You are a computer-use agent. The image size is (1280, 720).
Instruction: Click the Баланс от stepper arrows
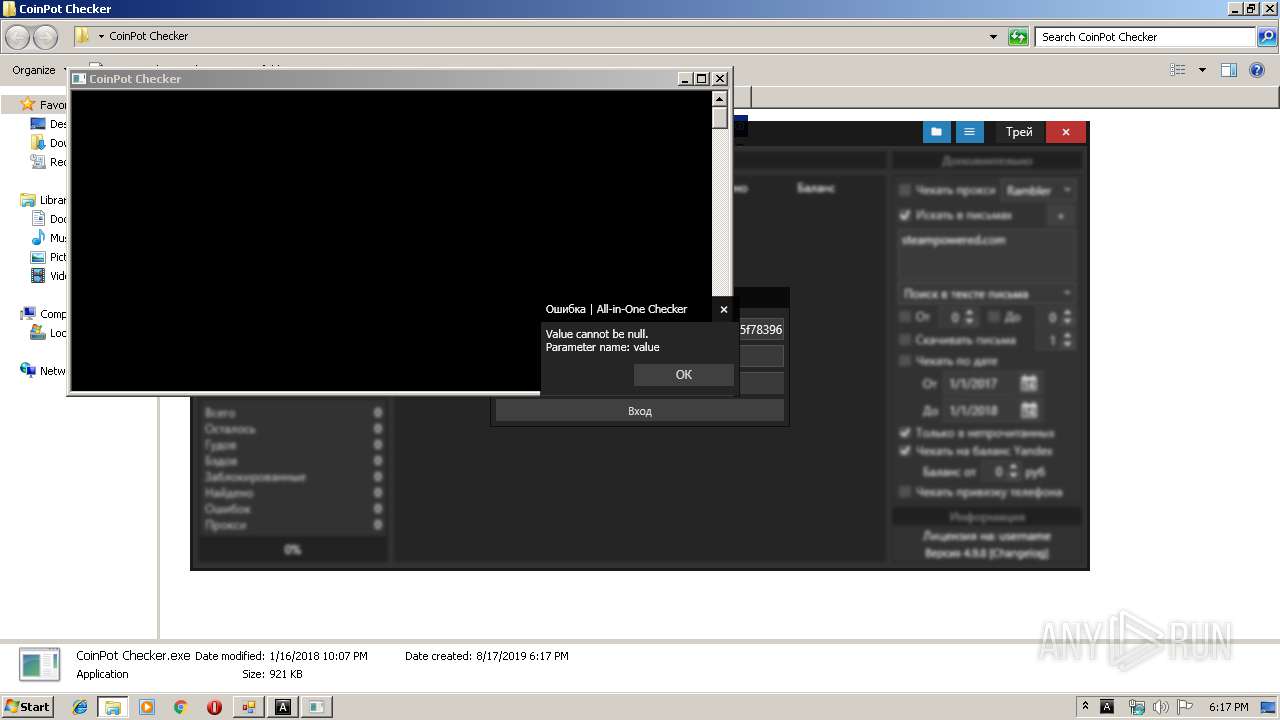click(x=1014, y=471)
